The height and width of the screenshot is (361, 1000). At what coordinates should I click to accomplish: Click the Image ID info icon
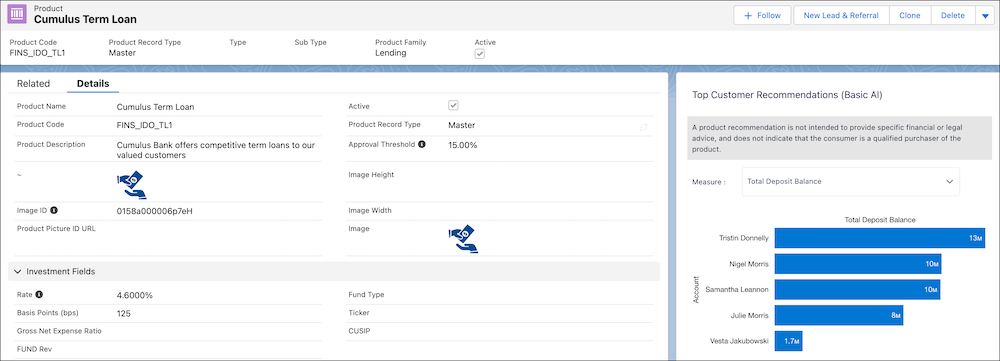coord(54,210)
